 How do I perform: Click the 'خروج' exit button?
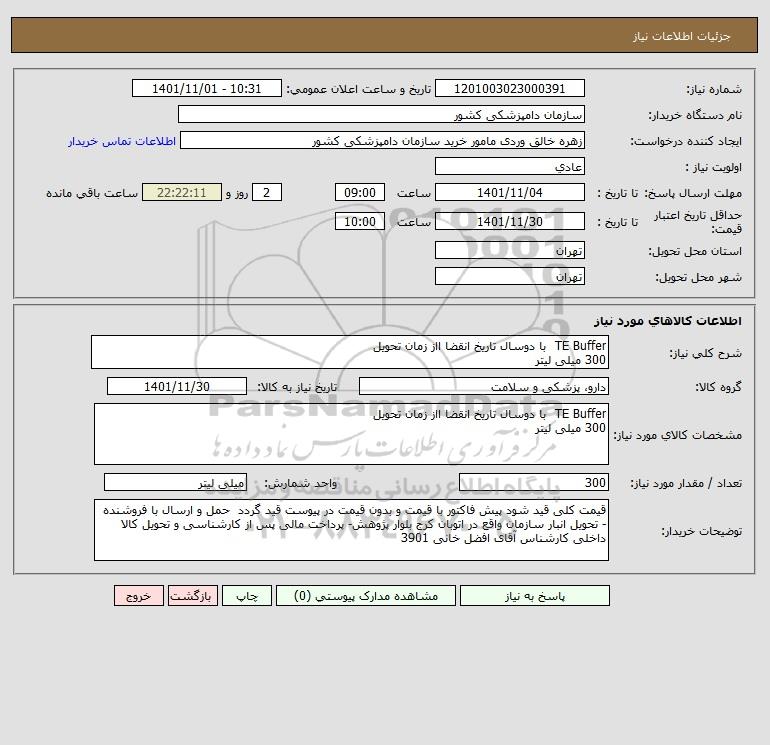coord(138,596)
